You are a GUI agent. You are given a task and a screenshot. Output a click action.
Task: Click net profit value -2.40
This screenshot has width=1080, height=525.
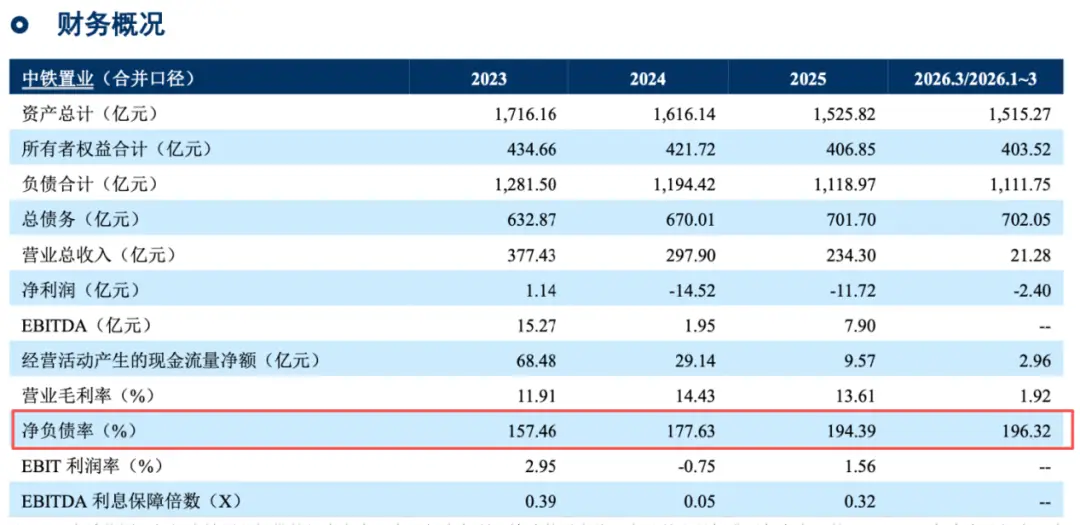(x=1033, y=291)
